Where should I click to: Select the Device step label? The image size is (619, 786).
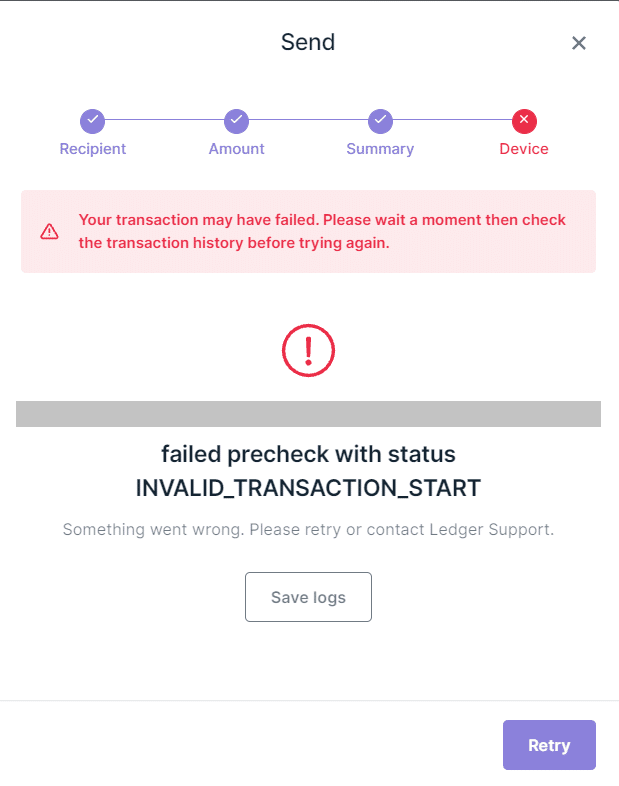click(x=524, y=149)
